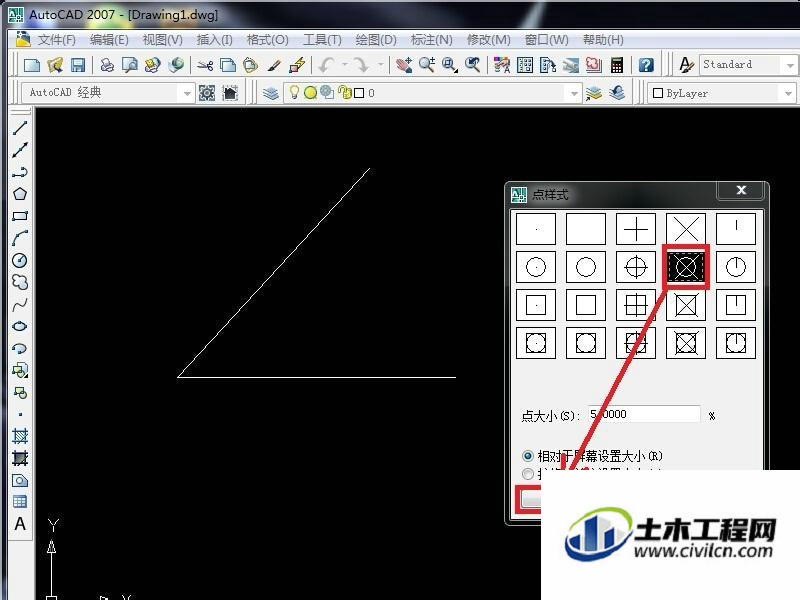The image size is (800, 600).
Task: Click the Open file icon
Action: (55, 65)
